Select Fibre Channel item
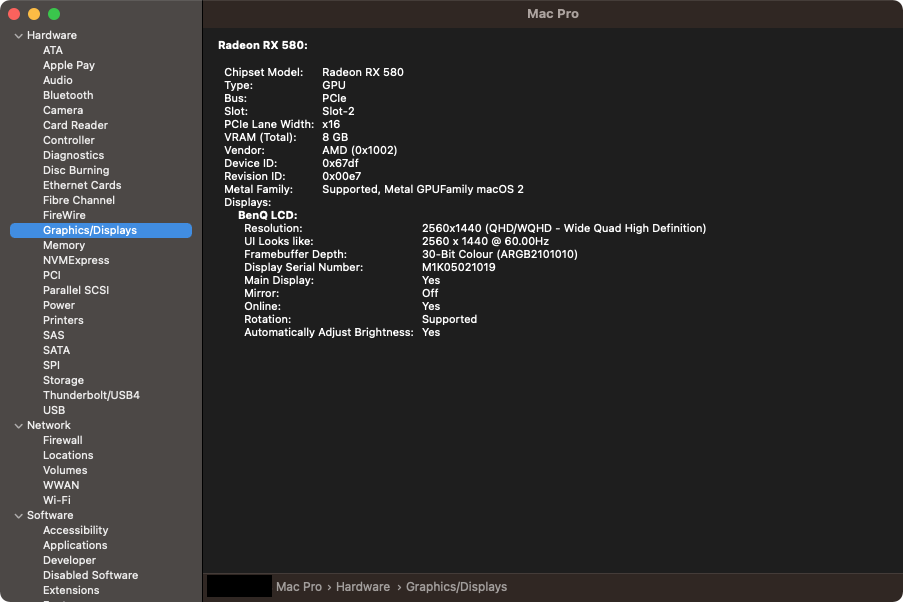 79,200
